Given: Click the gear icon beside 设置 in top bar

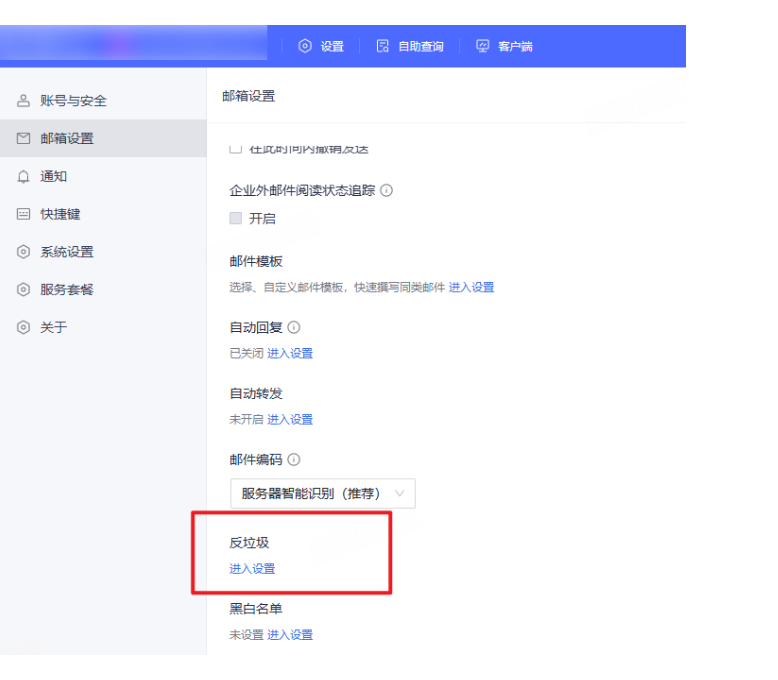Looking at the screenshot, I should [x=305, y=46].
